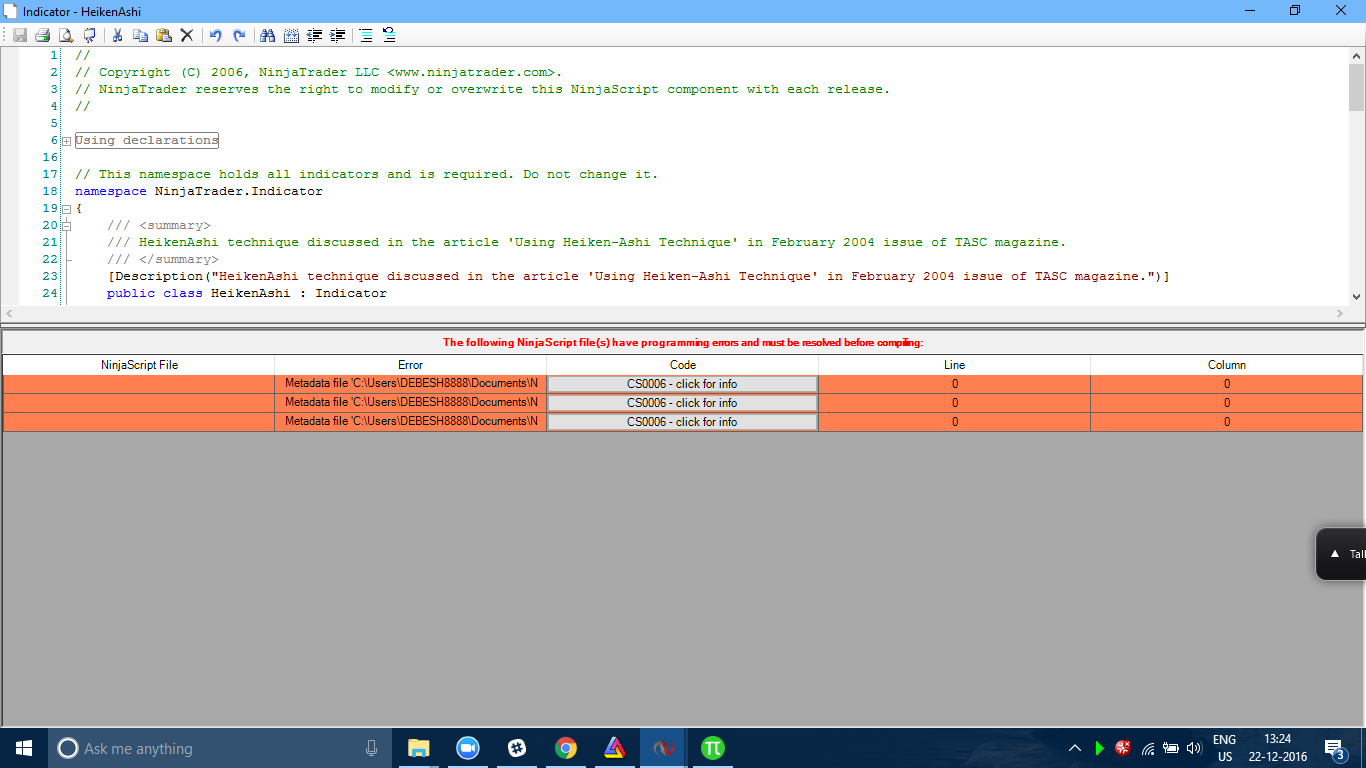The width and height of the screenshot is (1366, 768).
Task: Redo the last undone edit
Action: tap(238, 35)
